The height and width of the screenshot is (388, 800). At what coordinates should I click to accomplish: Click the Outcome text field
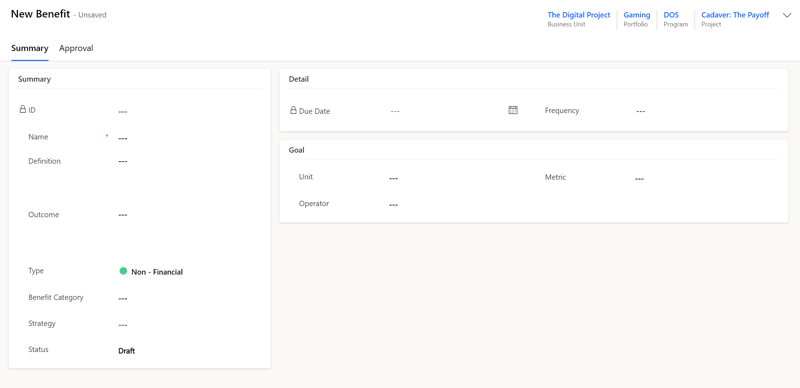point(189,231)
